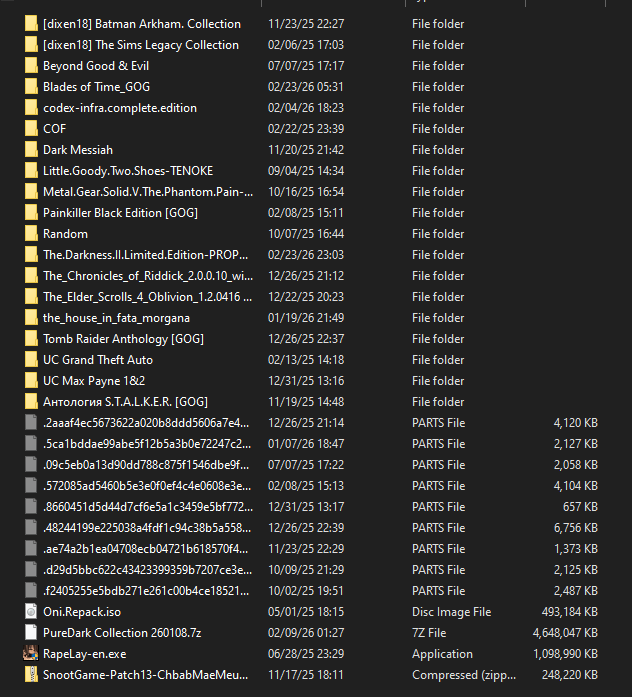This screenshot has width=632, height=697.
Task: Click the UC Grand Theft Auto folder icon
Action: point(31,360)
